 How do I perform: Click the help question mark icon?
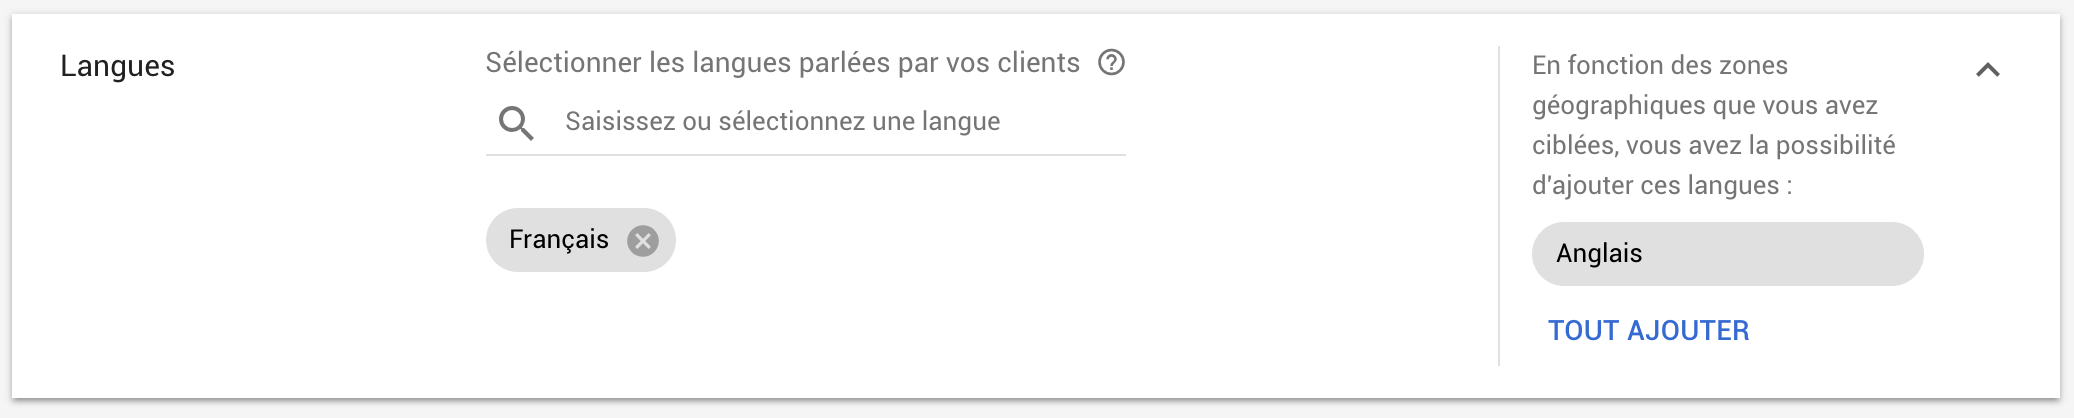(1111, 63)
